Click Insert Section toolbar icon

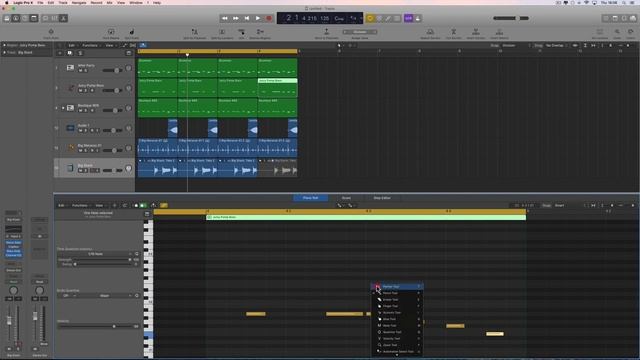coord(476,32)
